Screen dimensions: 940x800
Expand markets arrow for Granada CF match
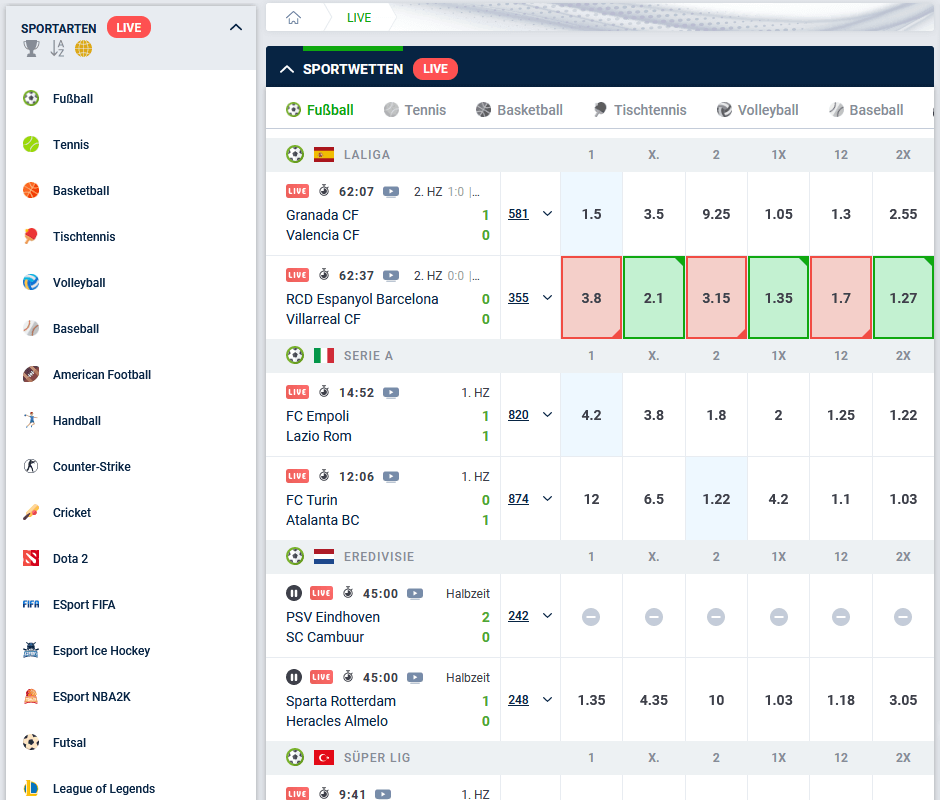pyautogui.click(x=547, y=213)
